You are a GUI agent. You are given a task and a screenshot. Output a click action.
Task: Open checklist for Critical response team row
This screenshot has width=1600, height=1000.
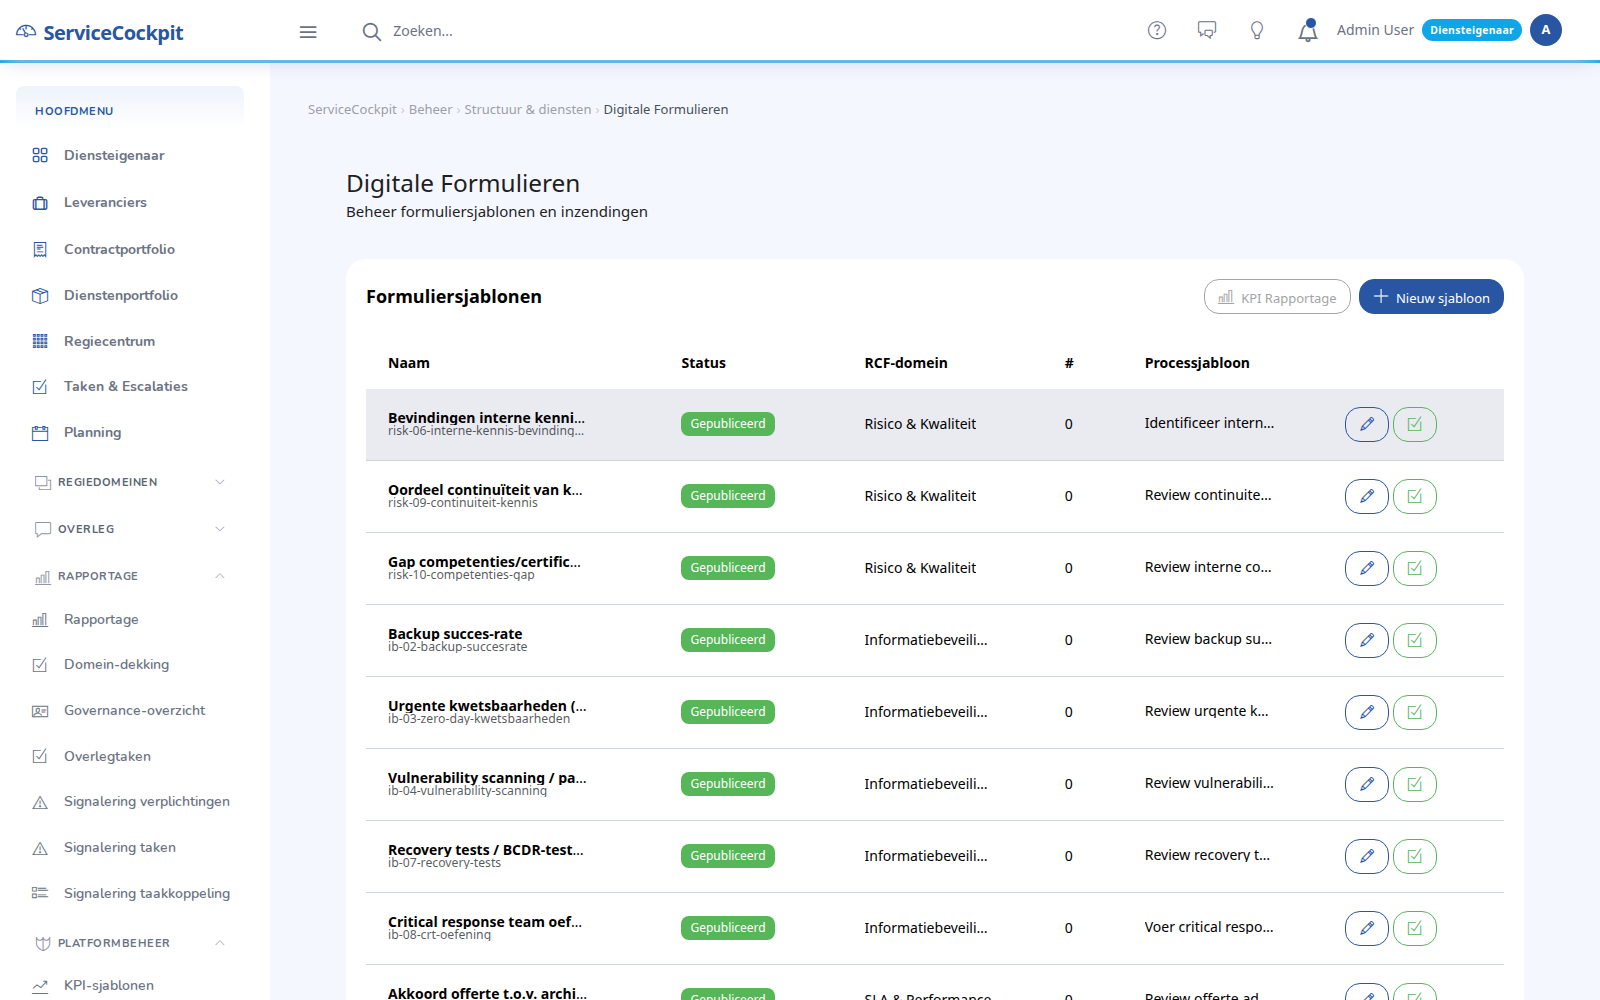pyautogui.click(x=1415, y=928)
